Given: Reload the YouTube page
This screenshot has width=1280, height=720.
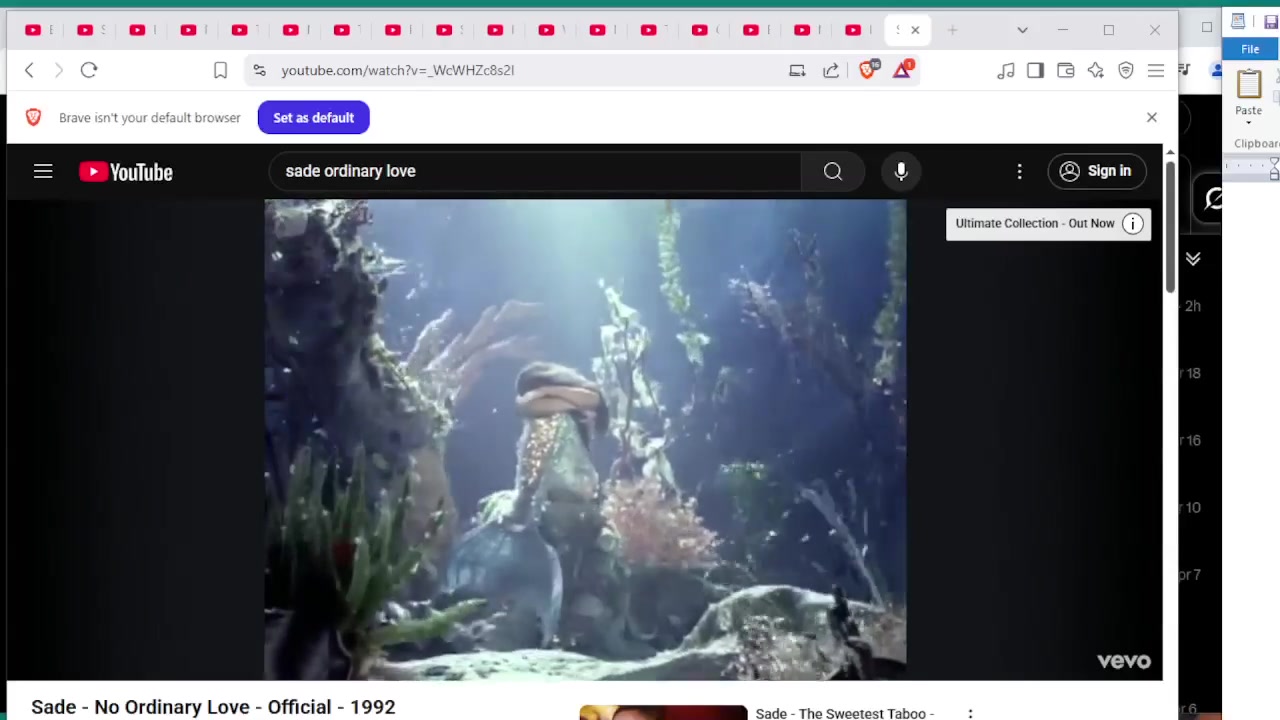Looking at the screenshot, I should point(89,70).
